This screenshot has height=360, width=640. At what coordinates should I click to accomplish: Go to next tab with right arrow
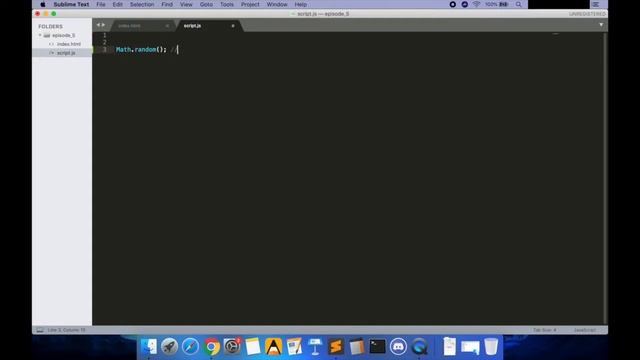coord(103,25)
